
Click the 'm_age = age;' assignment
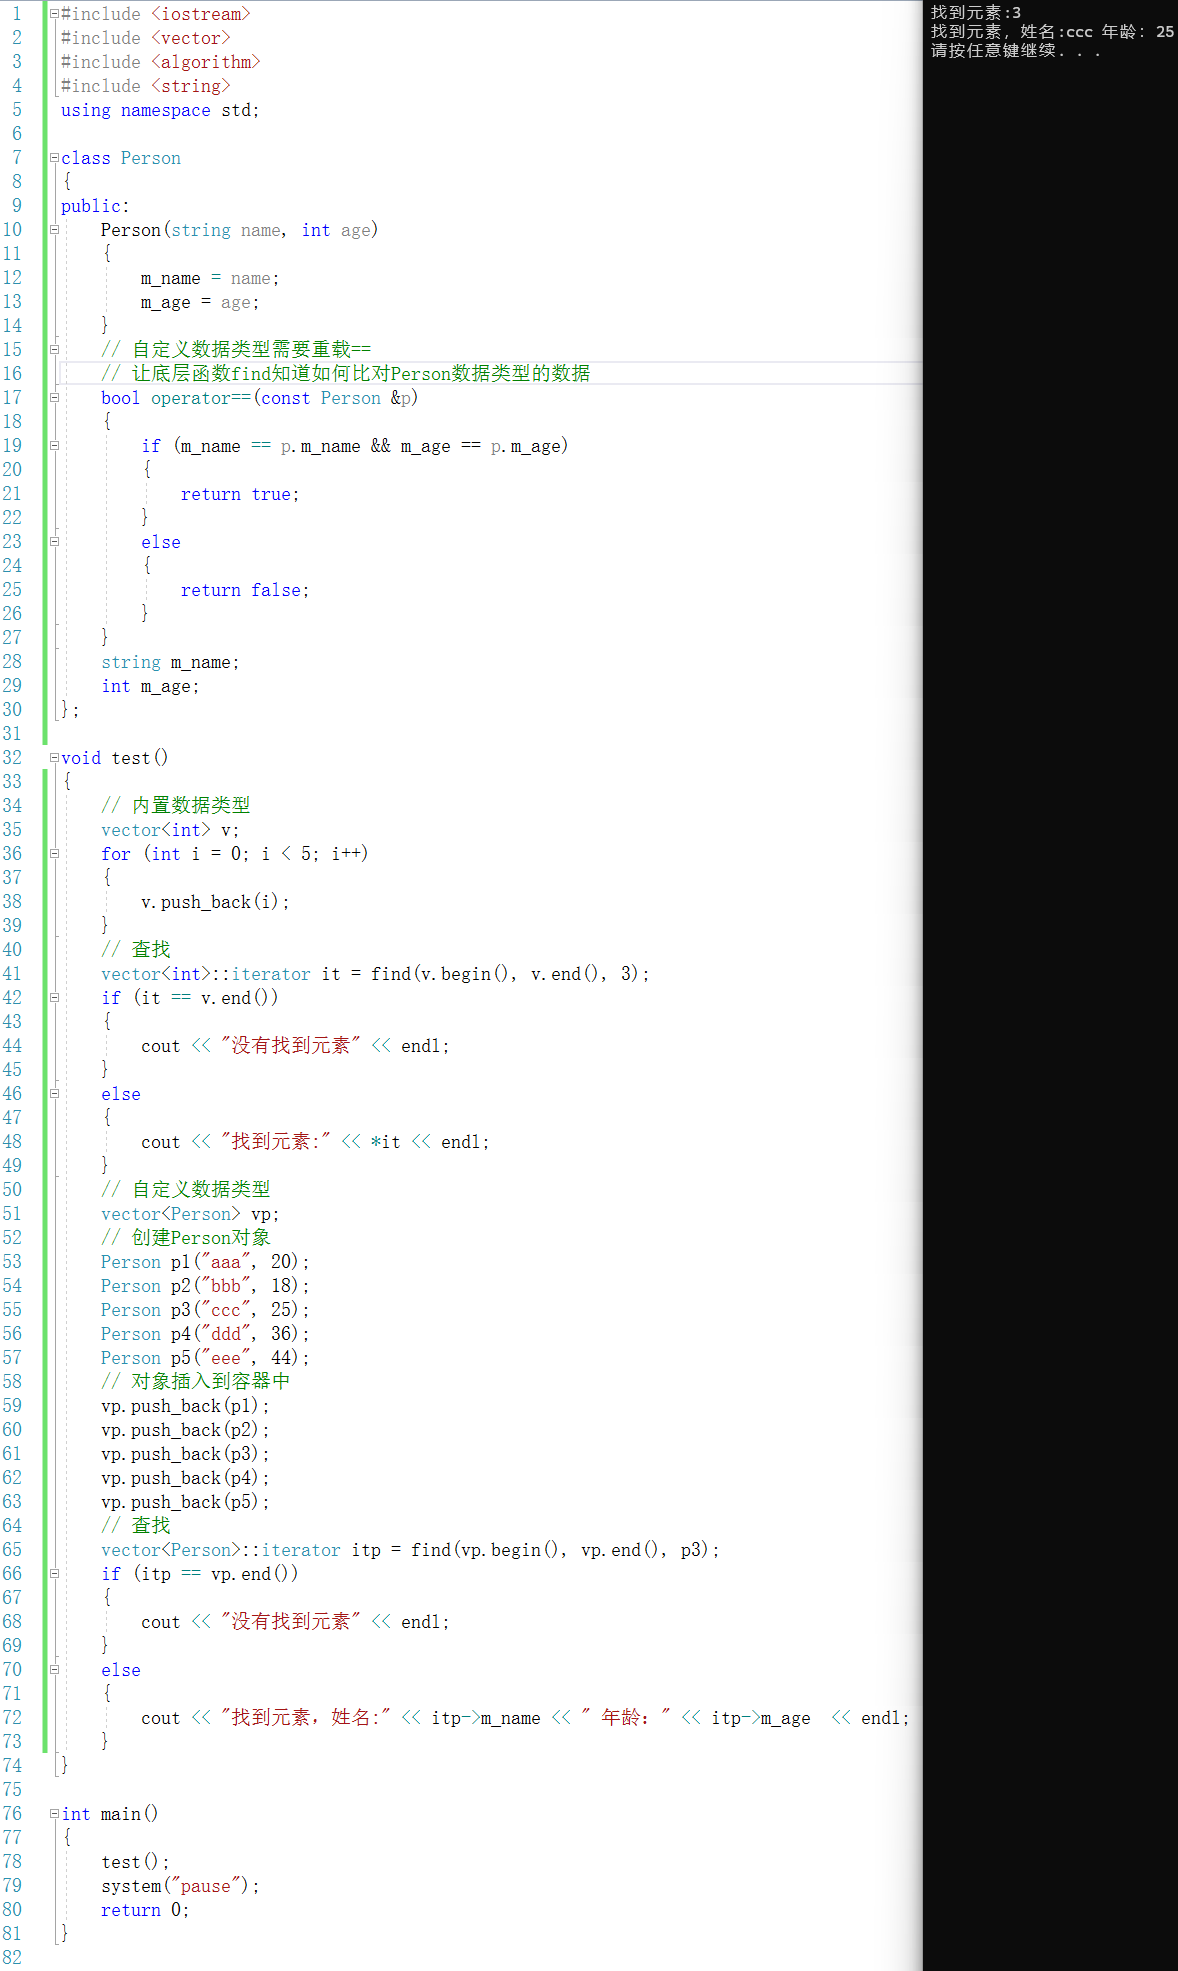coord(200,302)
